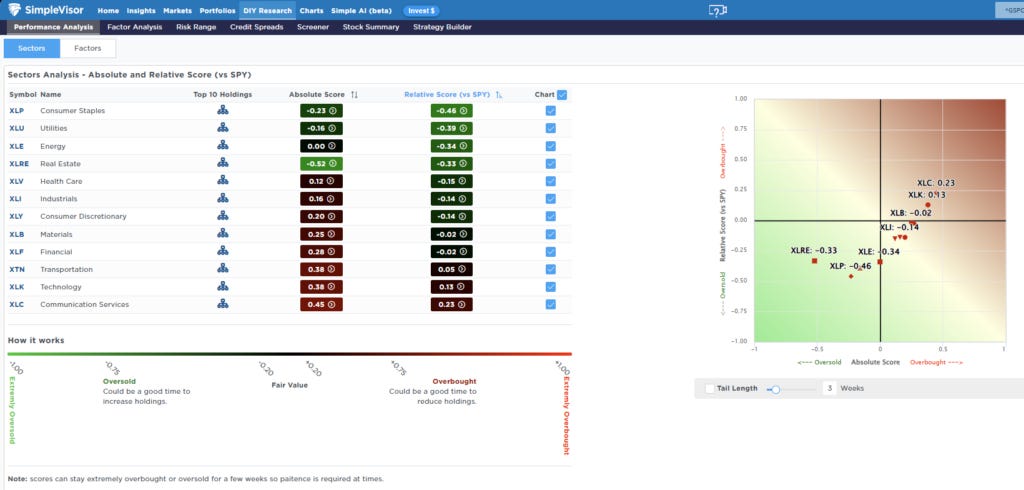The width and height of the screenshot is (1024, 490).
Task: Expand XLC relative score 0.23 badge
Action: pos(452,304)
